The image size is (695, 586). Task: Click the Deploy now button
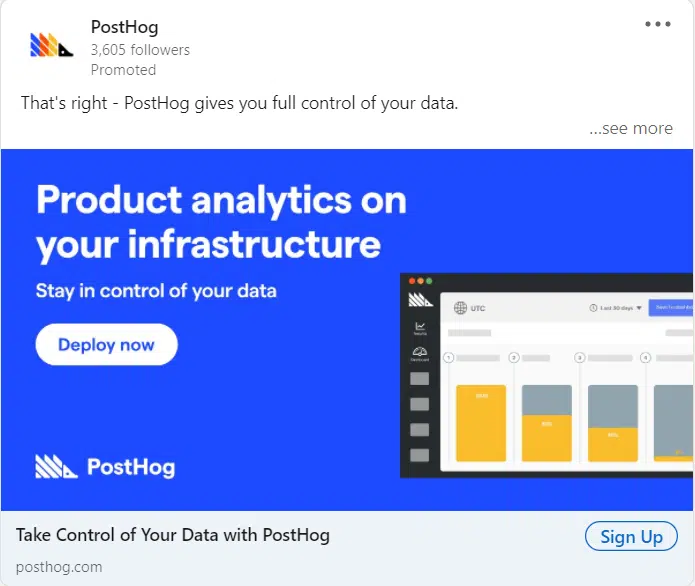pos(106,344)
